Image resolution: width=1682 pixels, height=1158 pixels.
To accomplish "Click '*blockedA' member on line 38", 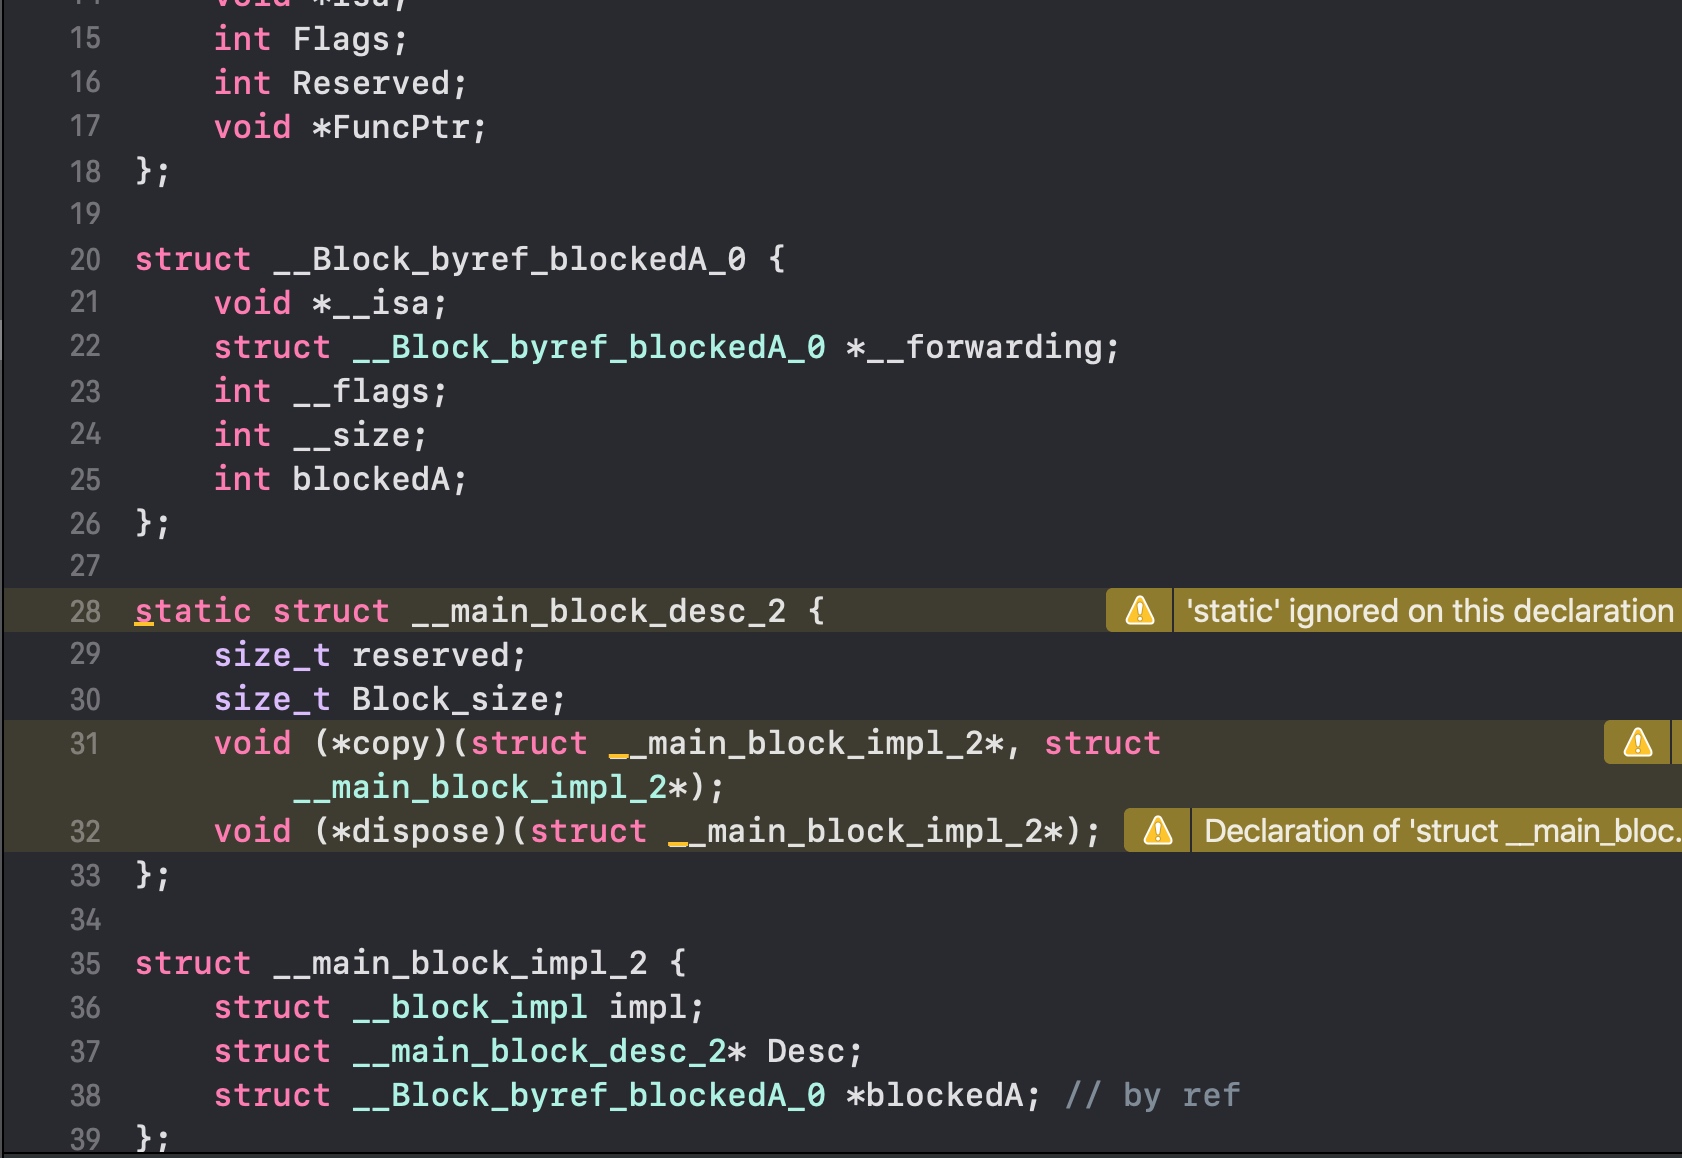I will tap(935, 1095).
